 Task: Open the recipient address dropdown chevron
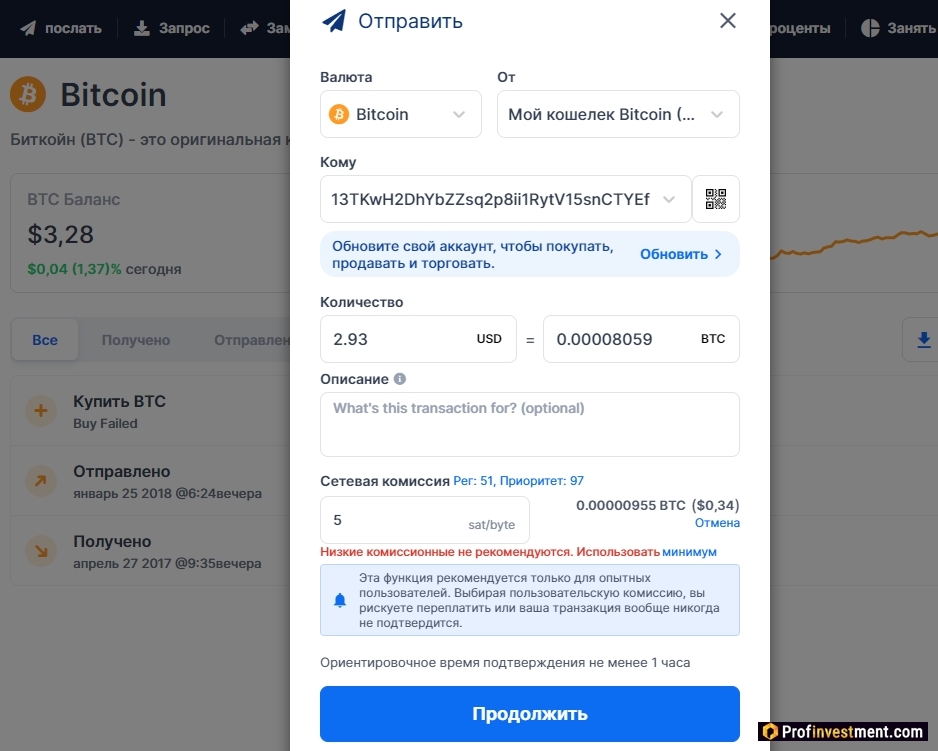click(669, 199)
